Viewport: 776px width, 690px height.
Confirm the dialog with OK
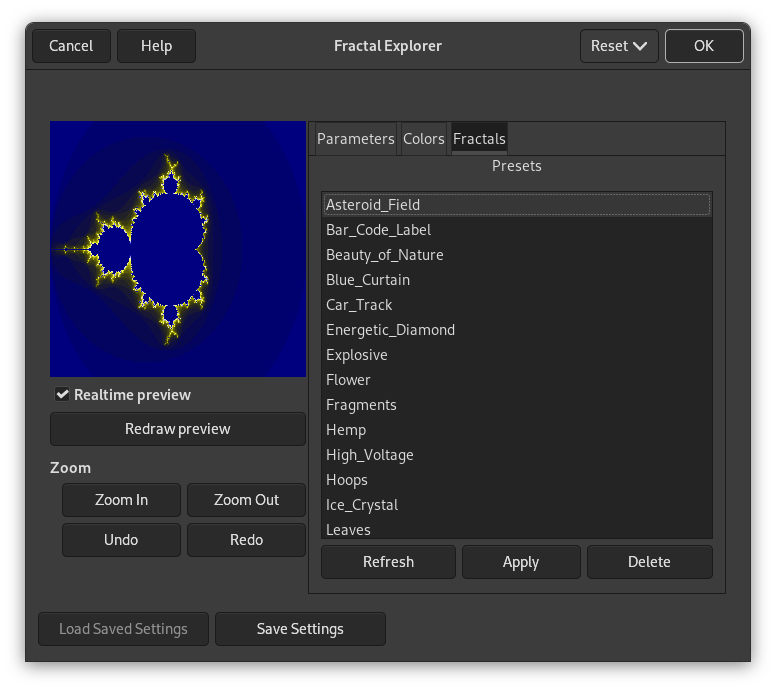[704, 46]
